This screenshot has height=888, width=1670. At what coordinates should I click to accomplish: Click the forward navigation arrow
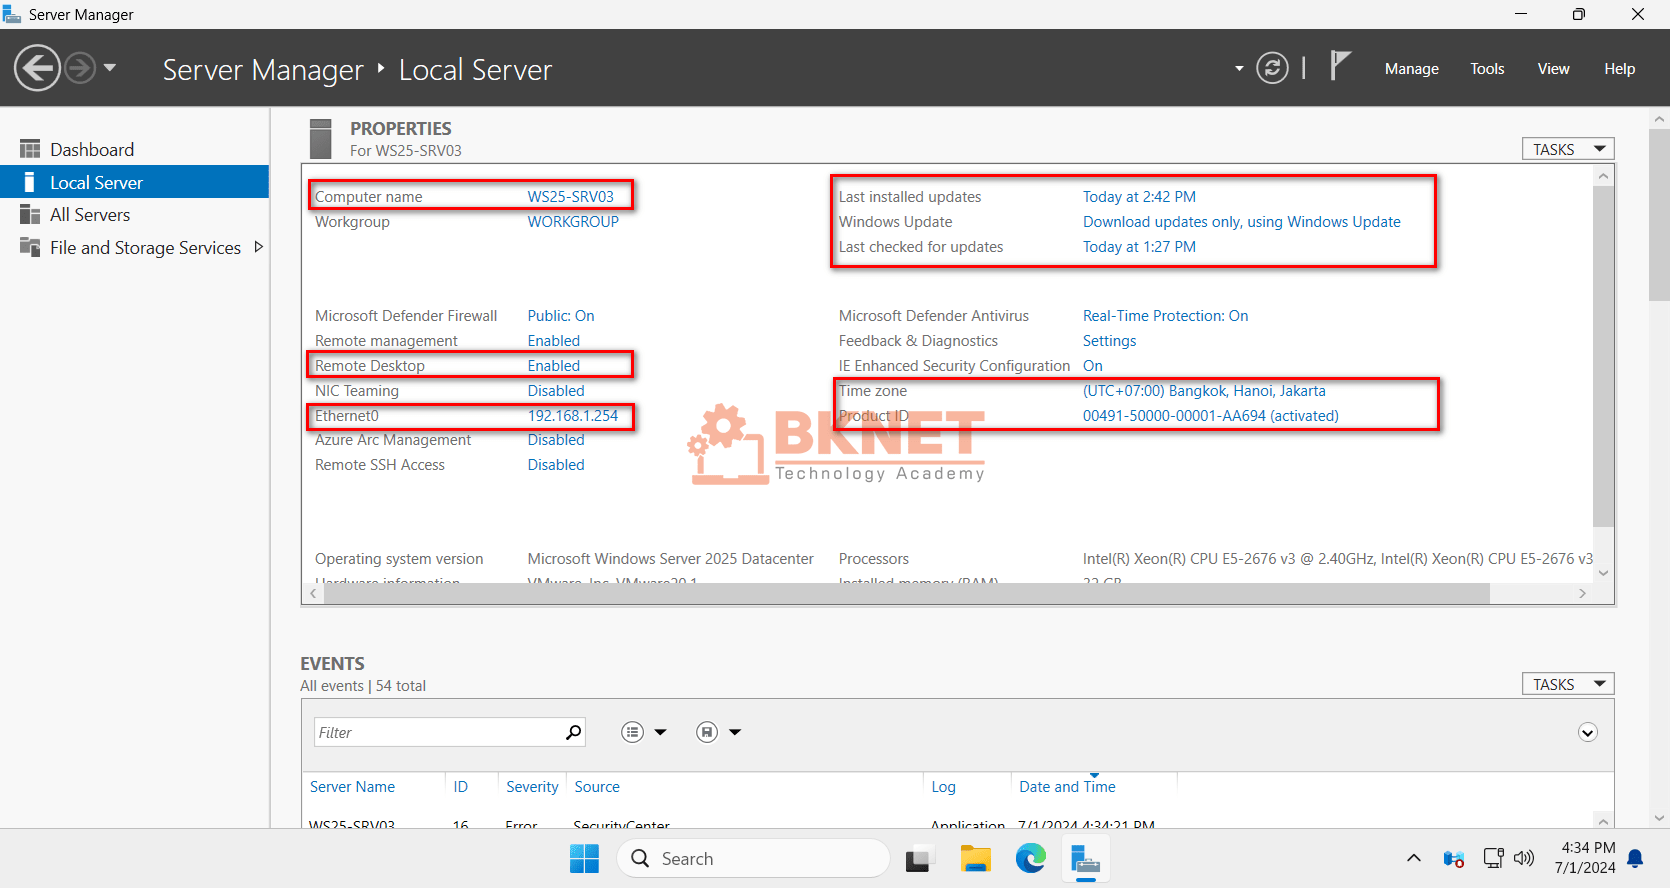81,68
